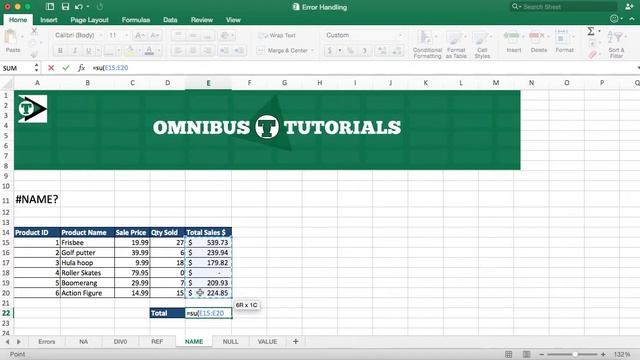This screenshot has height=360, width=640.
Task: Click the comma style icon
Action: (364, 51)
